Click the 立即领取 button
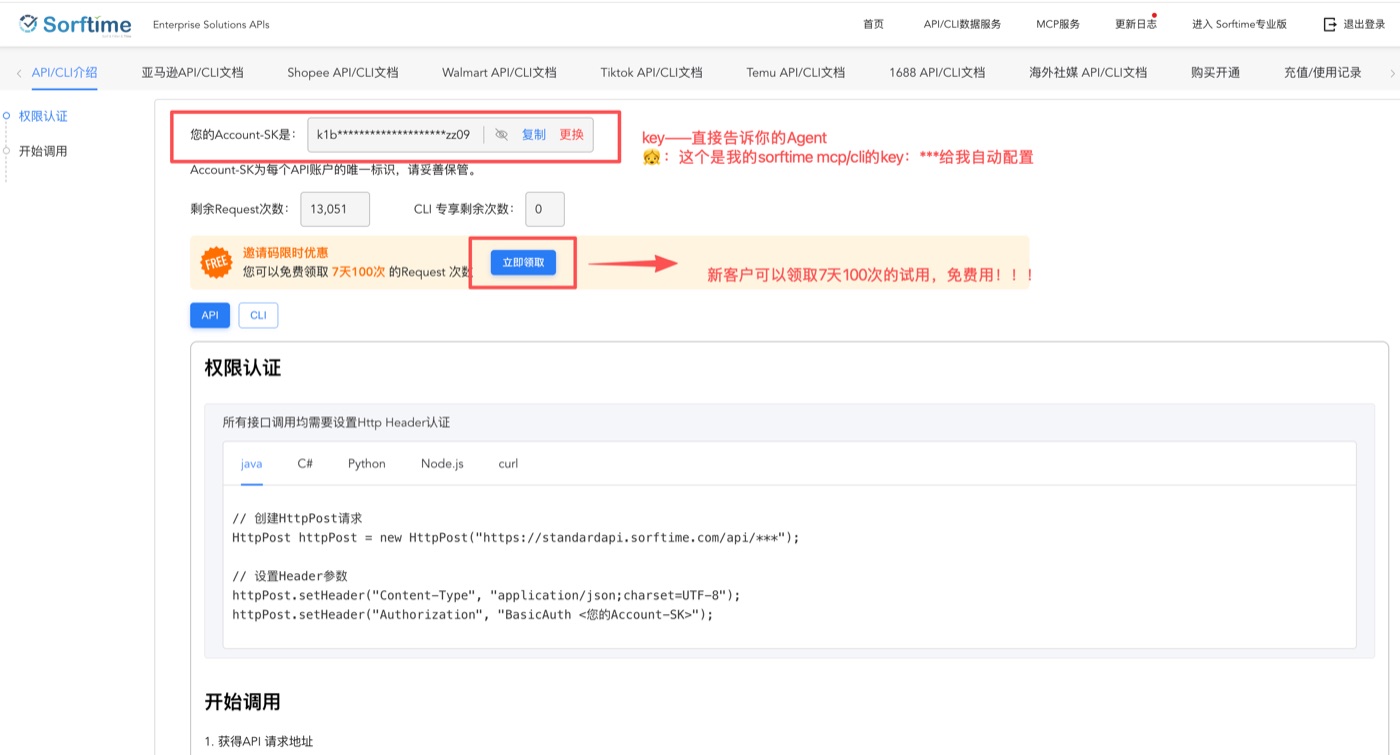The width and height of the screenshot is (1400, 755). [523, 262]
